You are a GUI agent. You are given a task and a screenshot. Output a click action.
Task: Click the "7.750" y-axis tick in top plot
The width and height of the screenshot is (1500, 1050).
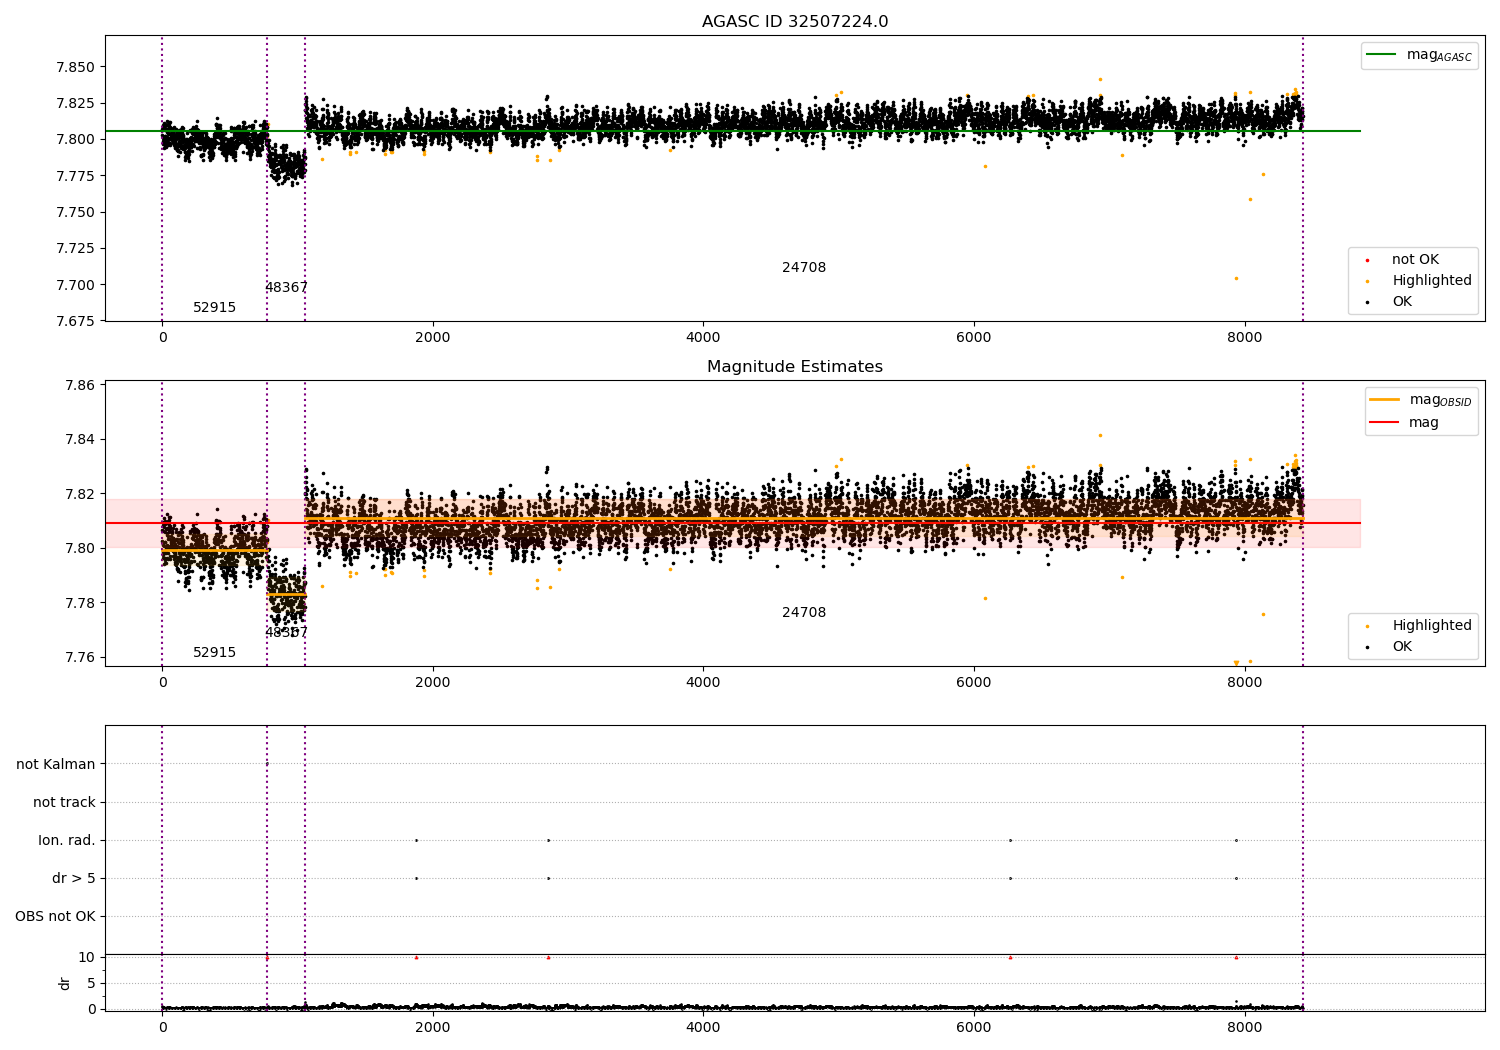(76, 212)
